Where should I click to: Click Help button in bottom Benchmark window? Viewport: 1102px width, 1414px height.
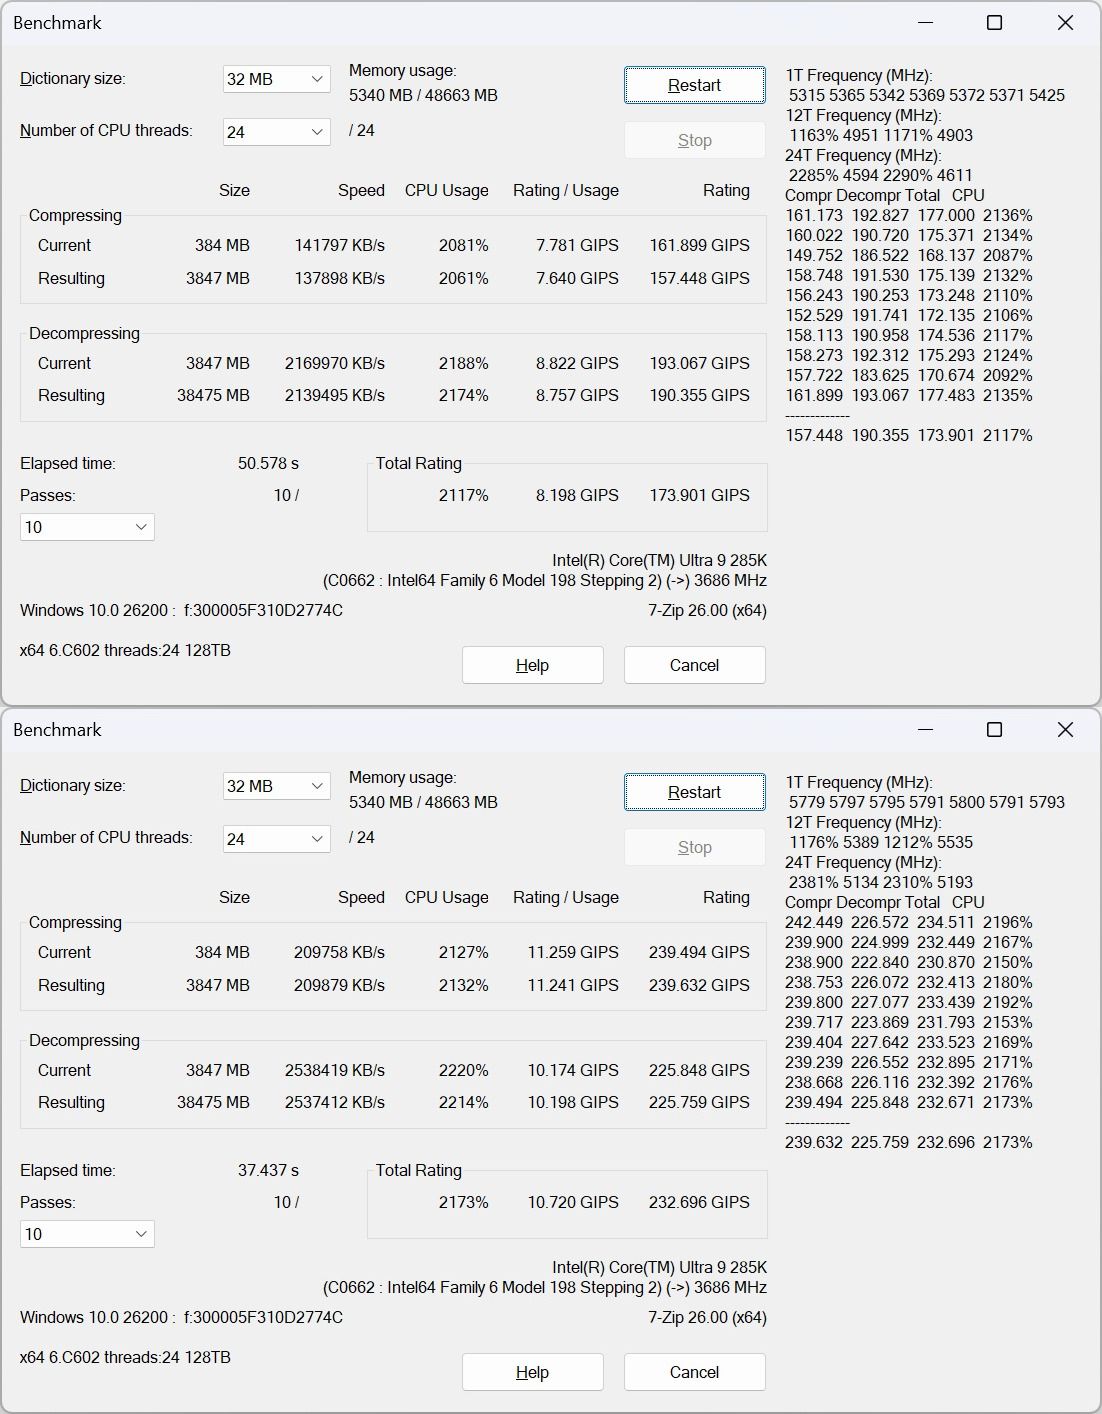[x=532, y=1372]
